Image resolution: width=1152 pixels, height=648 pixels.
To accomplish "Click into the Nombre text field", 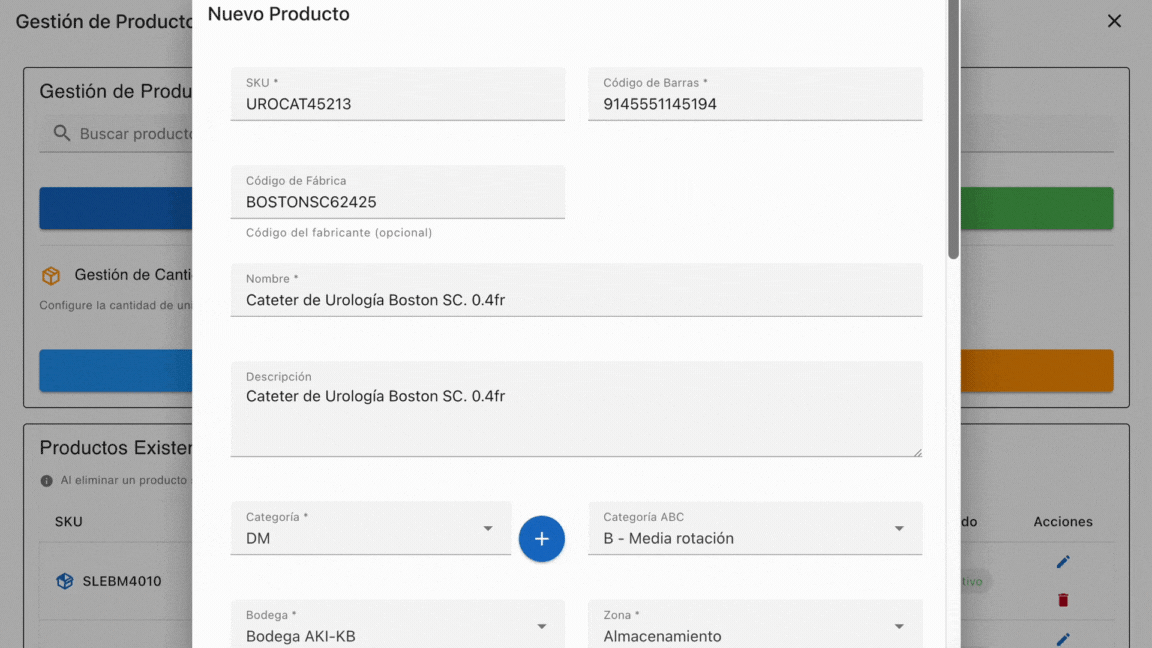I will coord(575,300).
